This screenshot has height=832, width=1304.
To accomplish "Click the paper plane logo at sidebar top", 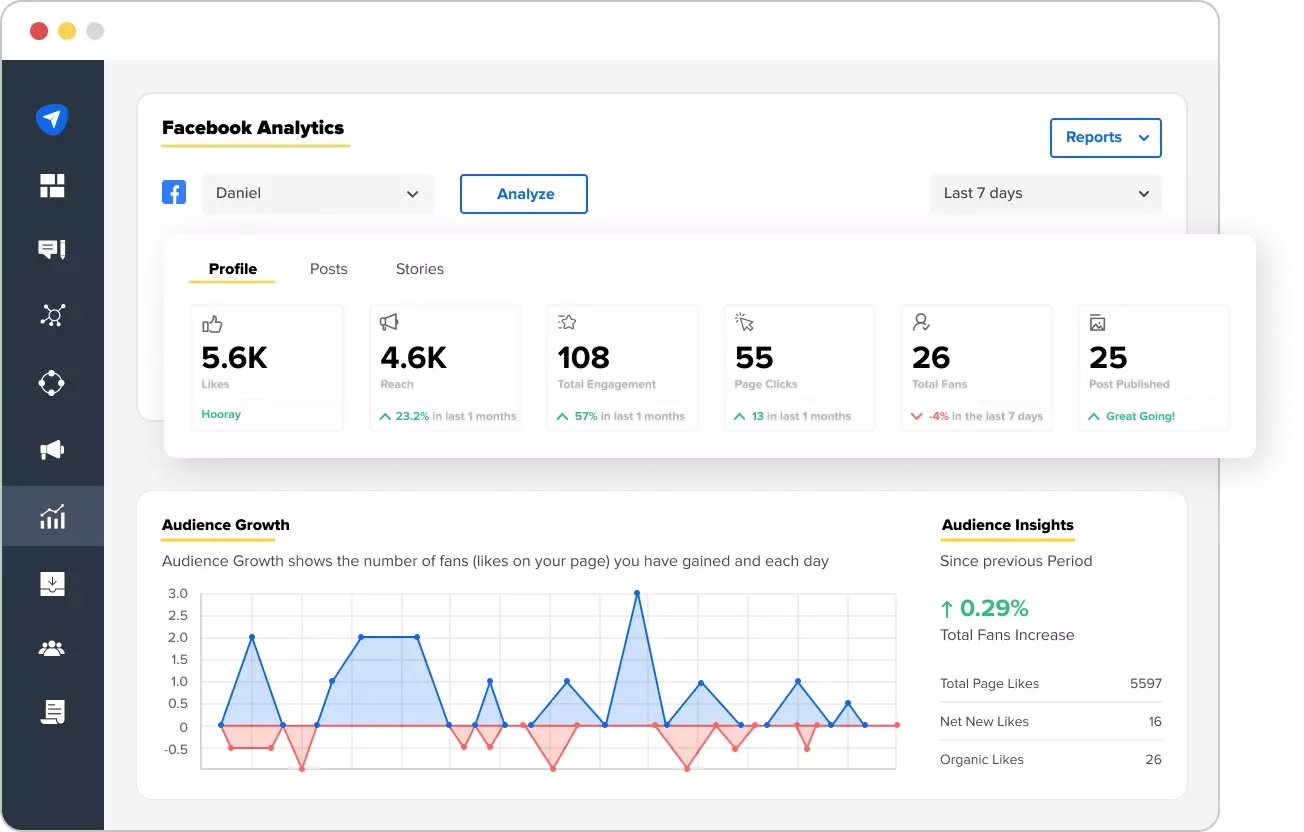I will pos(52,119).
